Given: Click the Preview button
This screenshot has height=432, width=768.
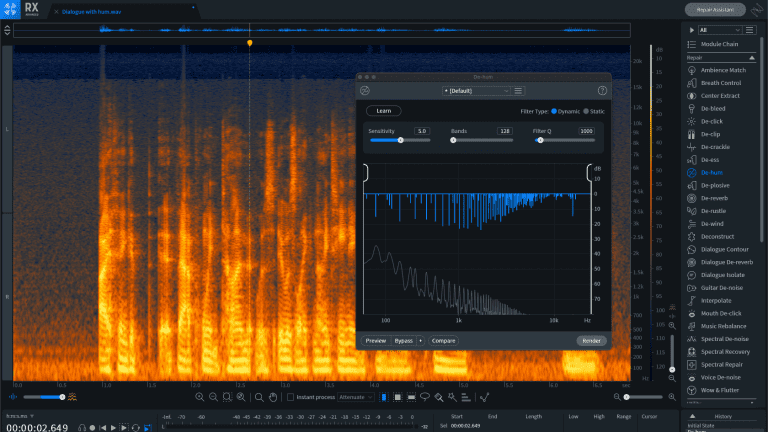Looking at the screenshot, I should point(376,340).
